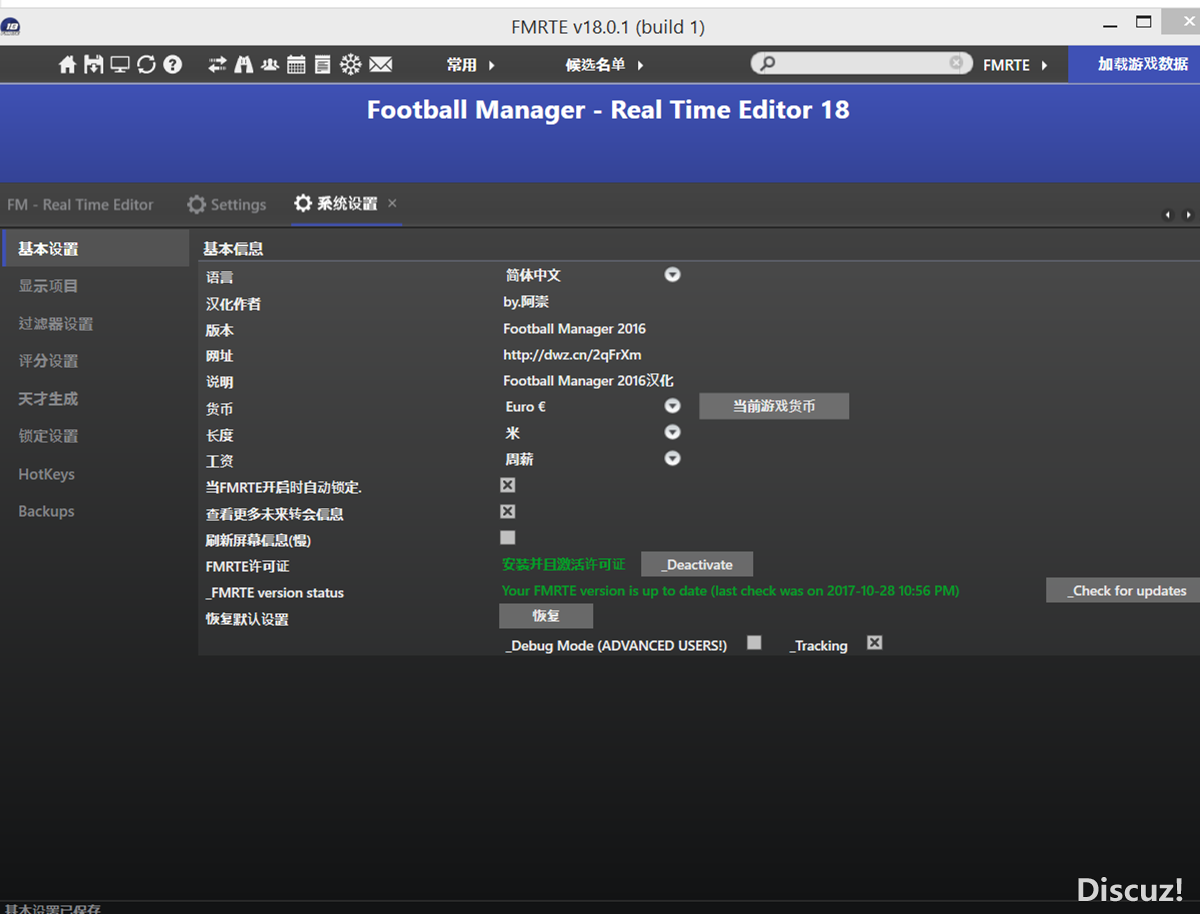Click the 基本信息 section header
Screen dimensions: 1200x914
[233, 249]
